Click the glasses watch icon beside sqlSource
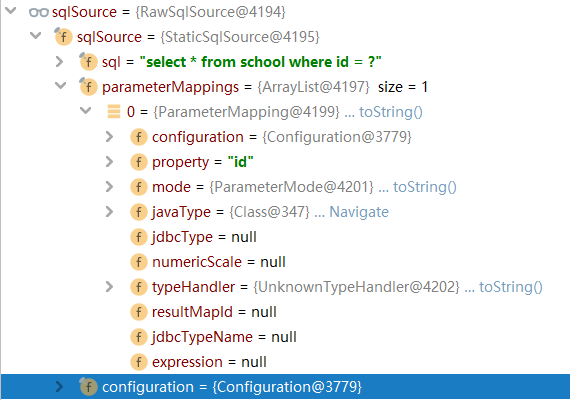 pos(39,13)
